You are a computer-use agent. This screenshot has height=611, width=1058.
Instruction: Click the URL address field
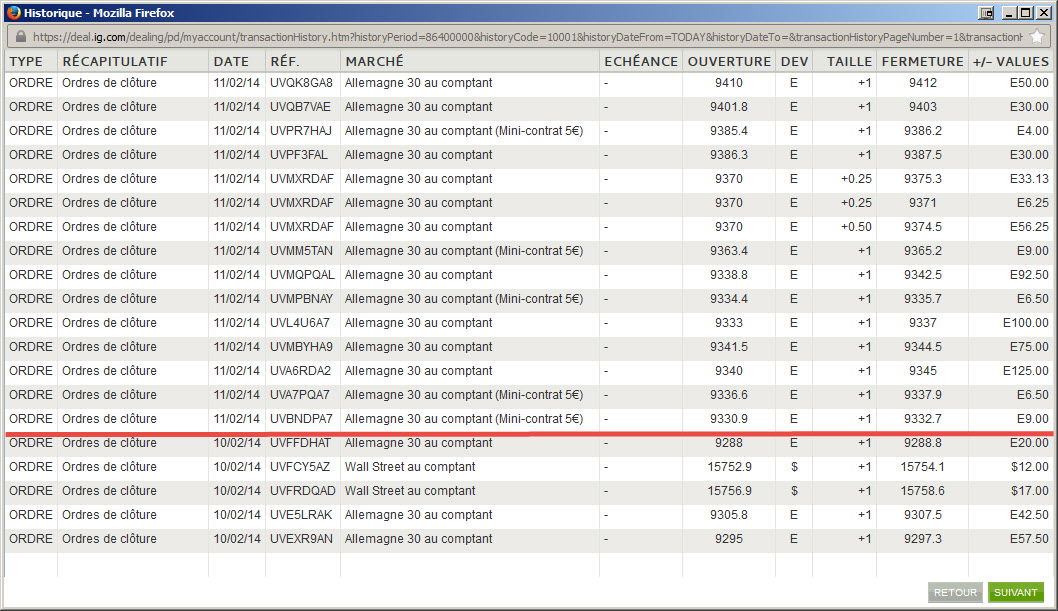tap(526, 37)
